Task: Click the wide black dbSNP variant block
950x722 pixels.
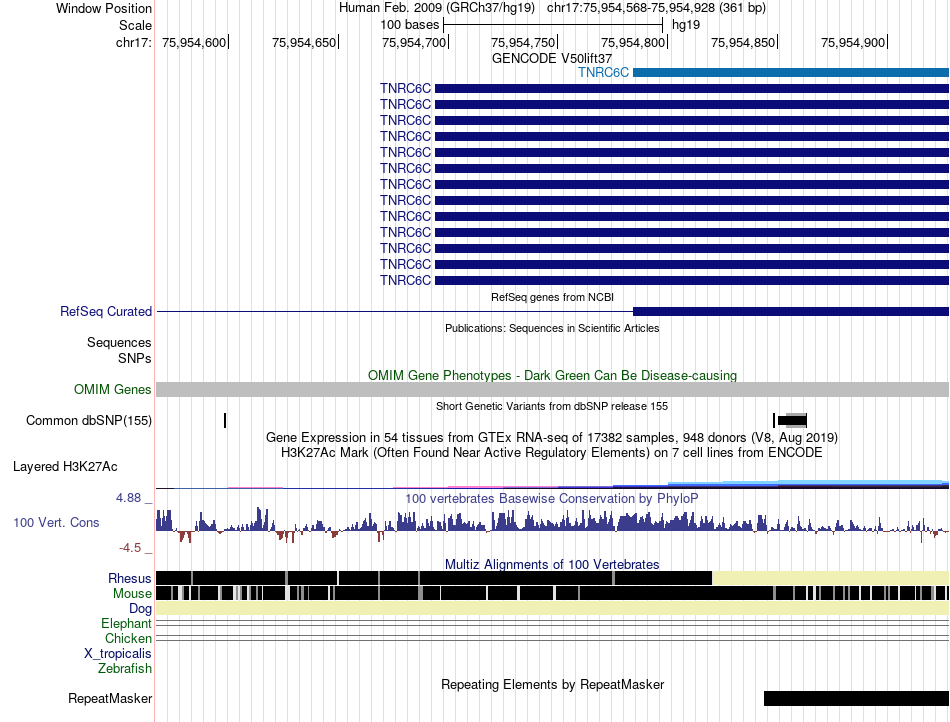Action: [x=792, y=420]
